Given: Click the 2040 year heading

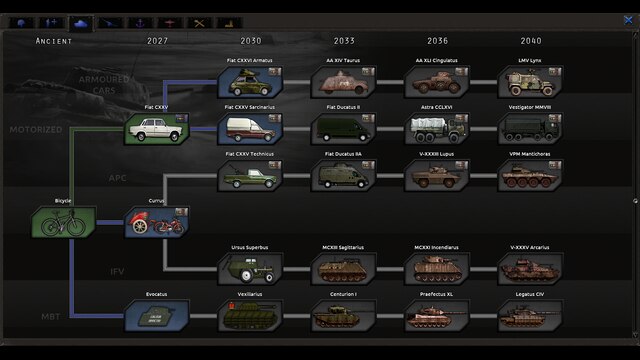Looking at the screenshot, I should point(531,41).
